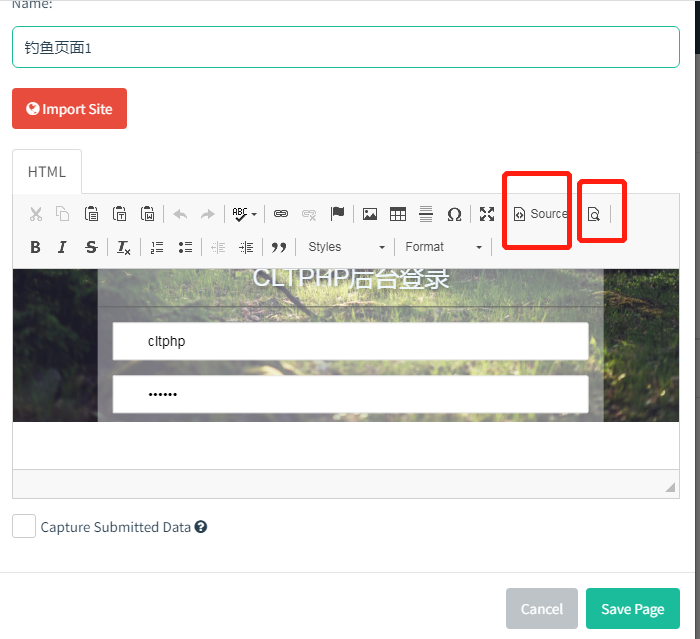Click the Decrease Indent icon
Viewport: 700px width, 639px height.
[218, 247]
